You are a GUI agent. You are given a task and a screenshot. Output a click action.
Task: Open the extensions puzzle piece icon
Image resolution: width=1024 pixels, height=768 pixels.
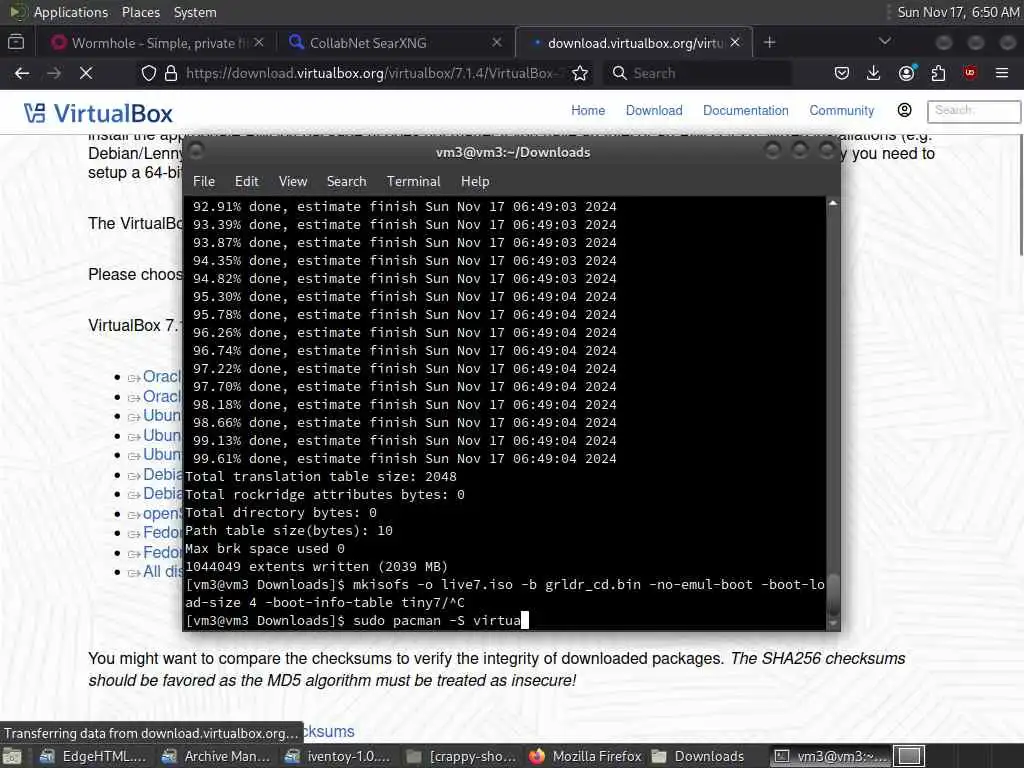pos(938,73)
